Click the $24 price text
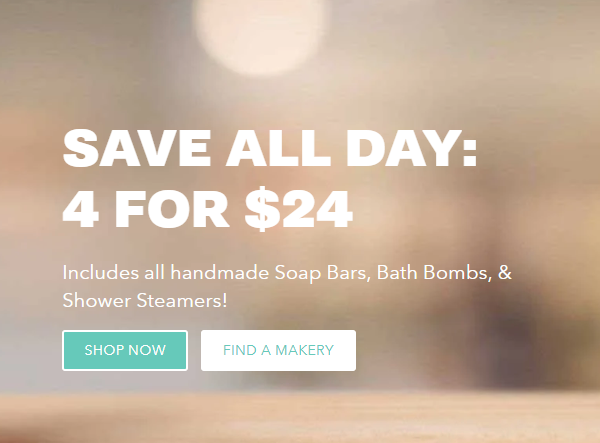Viewport: 600px width, 443px height. (298, 209)
